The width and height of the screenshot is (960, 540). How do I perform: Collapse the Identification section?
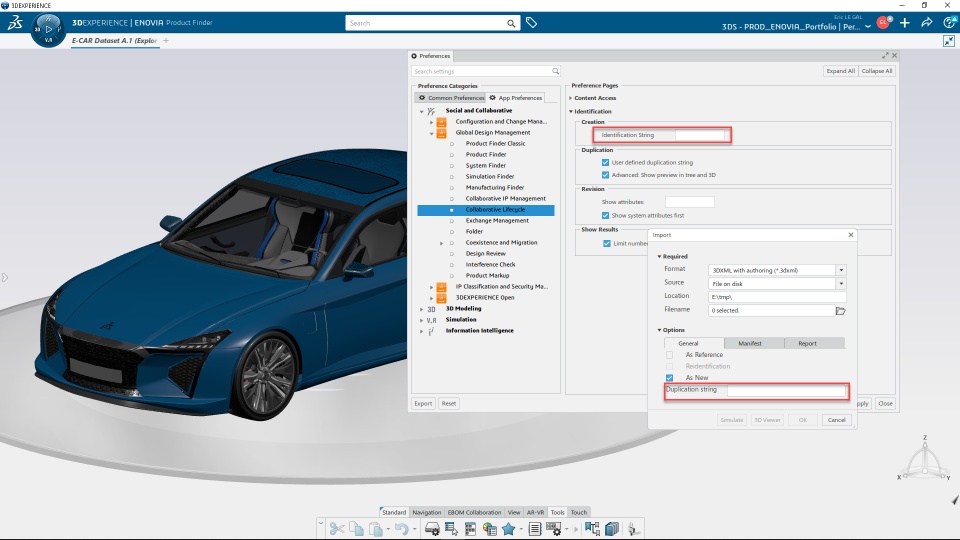pos(571,111)
